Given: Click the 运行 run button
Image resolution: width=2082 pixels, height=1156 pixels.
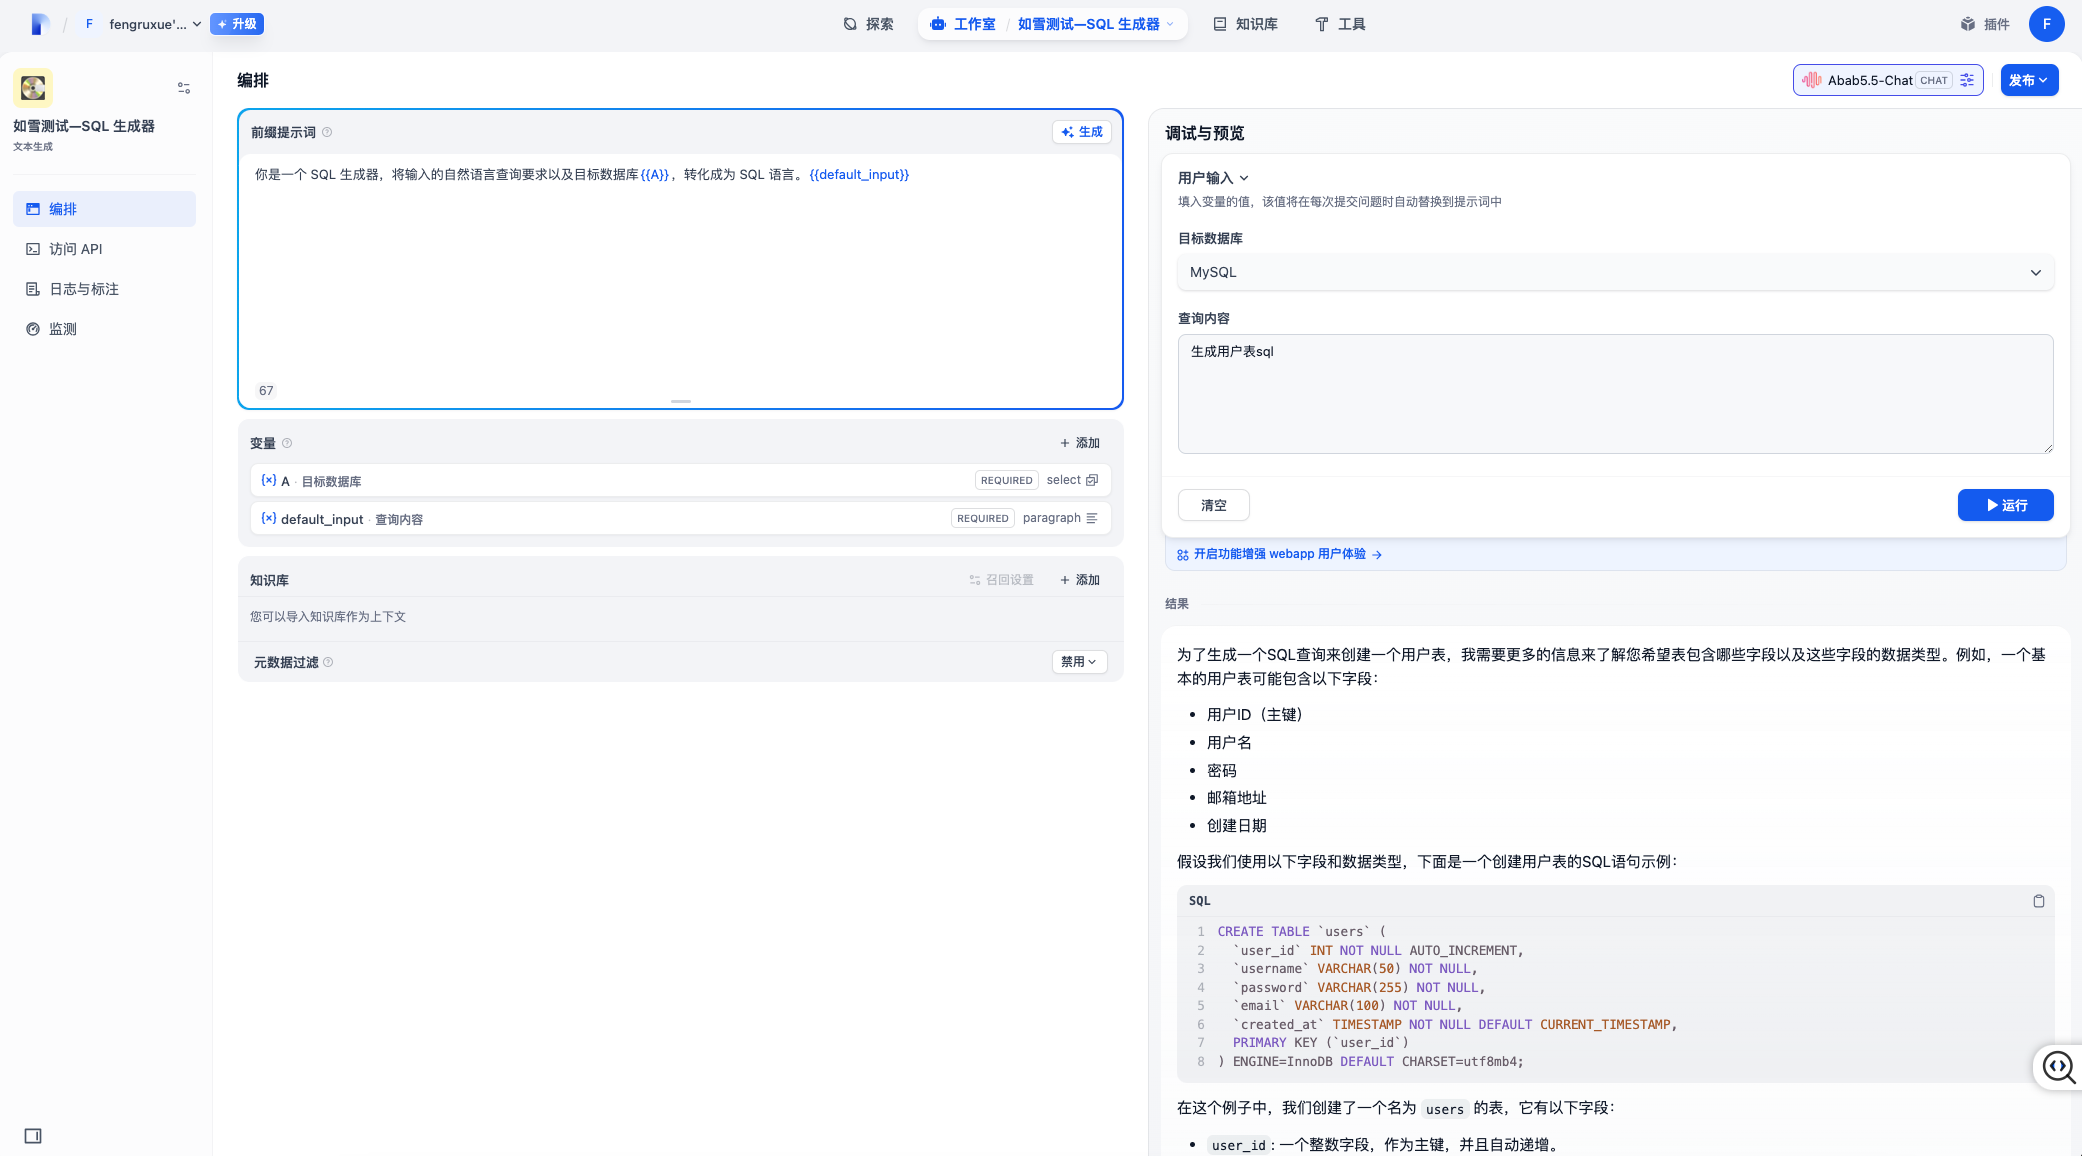Looking at the screenshot, I should tap(2005, 505).
